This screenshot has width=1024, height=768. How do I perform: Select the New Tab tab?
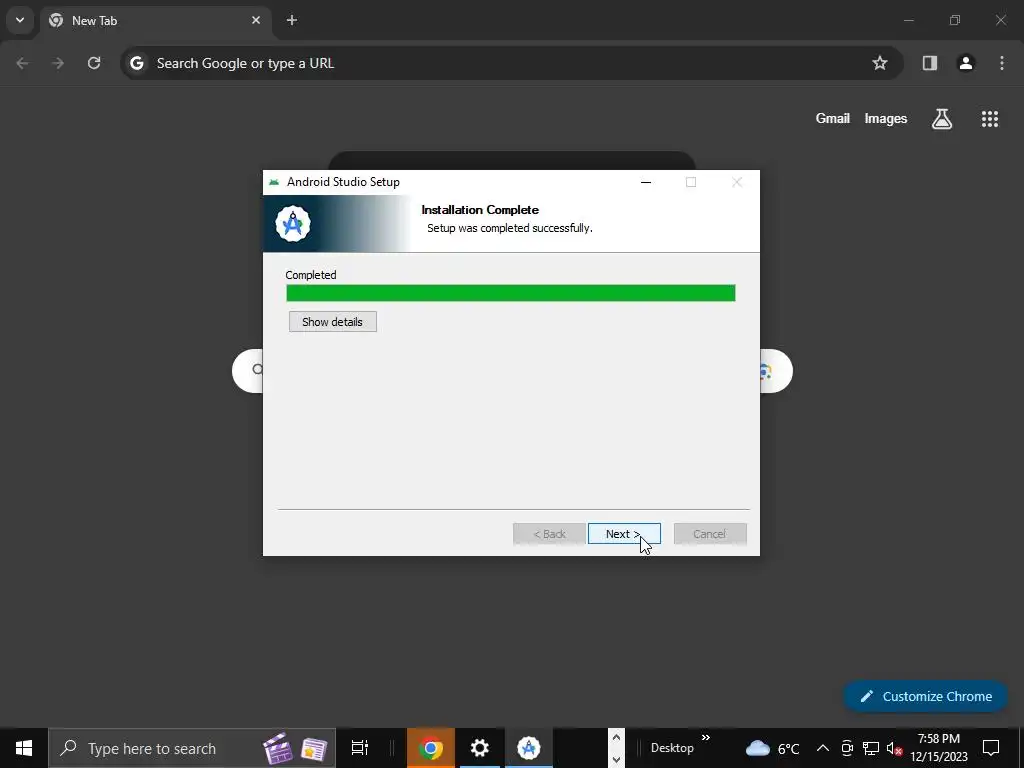coord(153,20)
